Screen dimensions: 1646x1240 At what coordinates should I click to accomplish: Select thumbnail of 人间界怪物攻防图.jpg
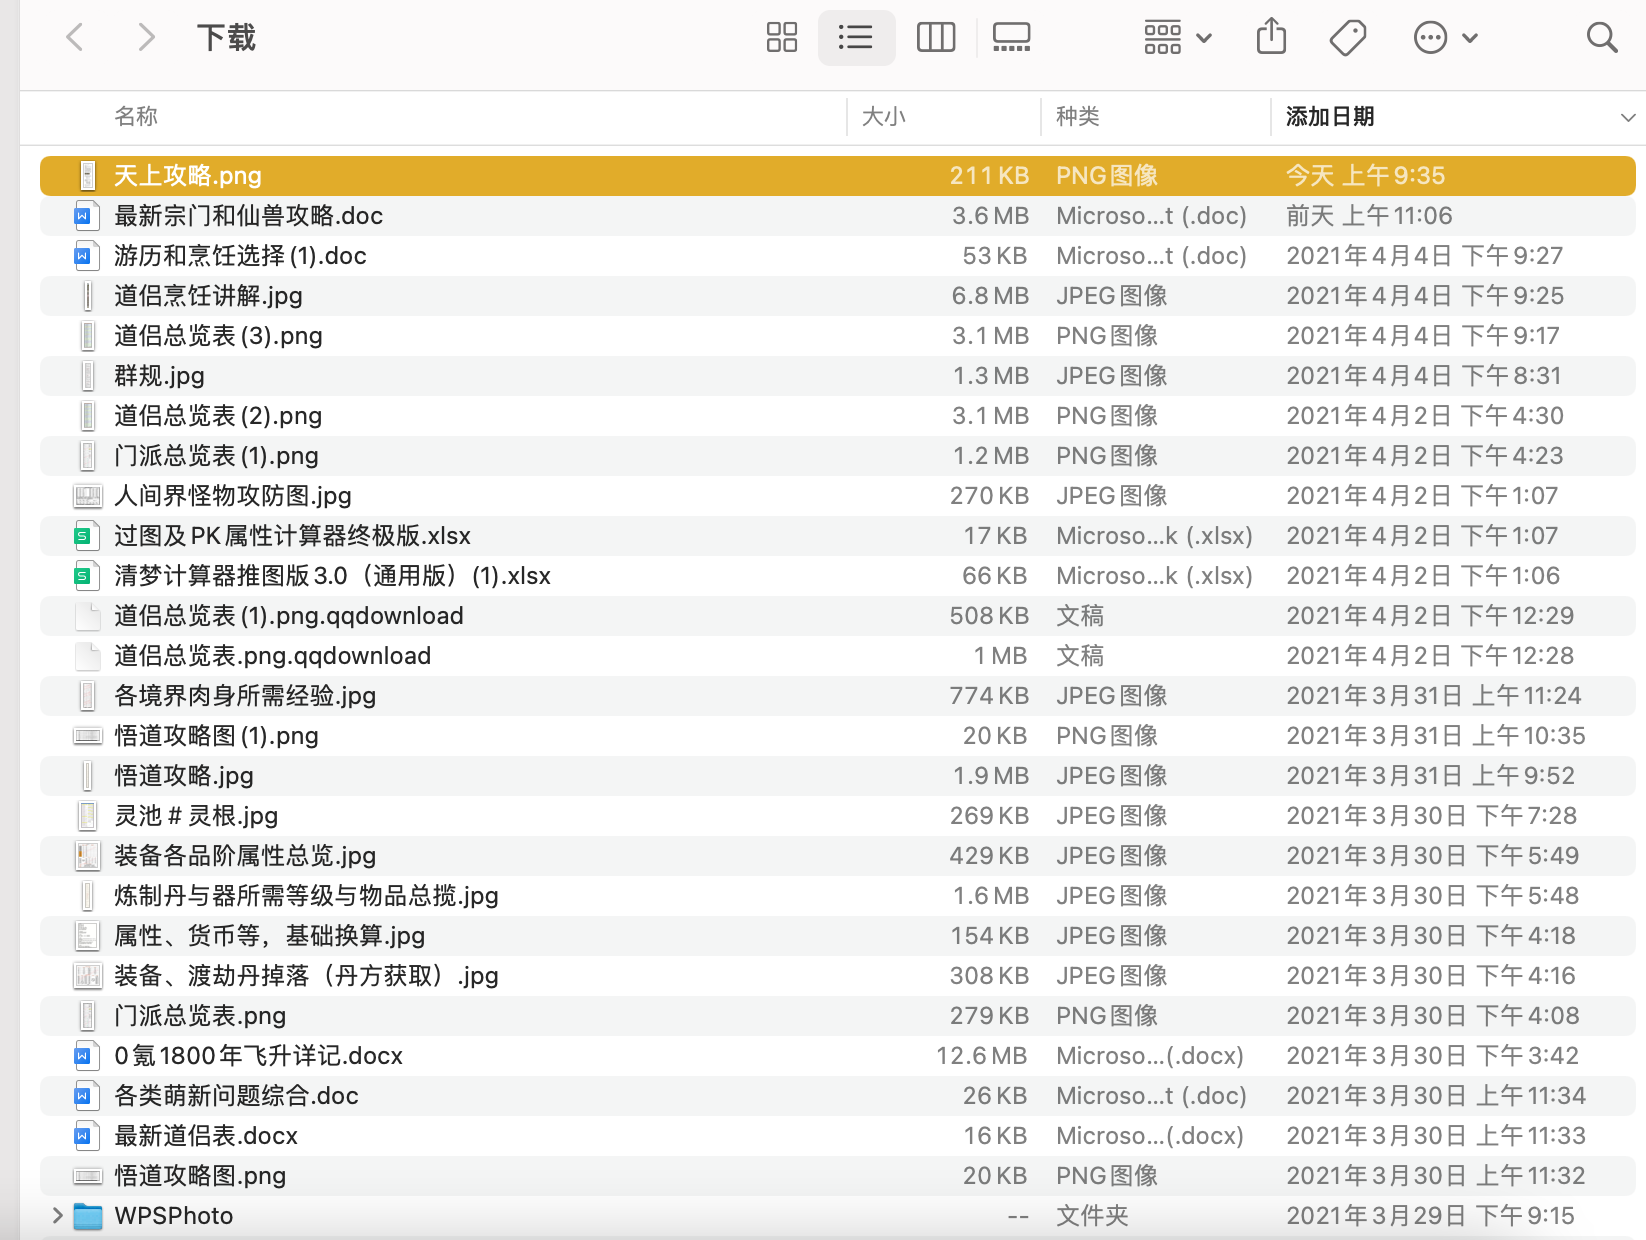tap(88, 496)
